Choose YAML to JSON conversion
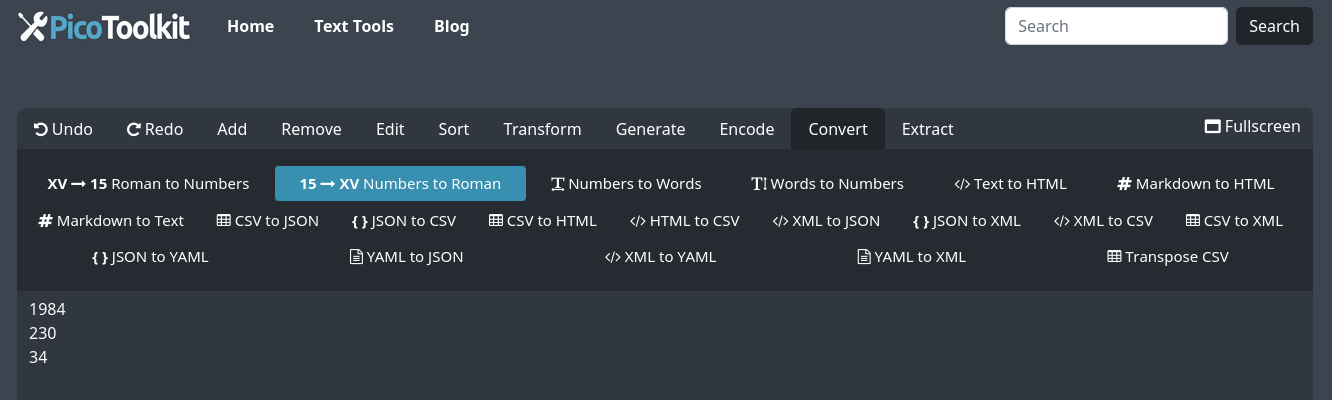Screen dimensions: 1332x400 click(405, 257)
